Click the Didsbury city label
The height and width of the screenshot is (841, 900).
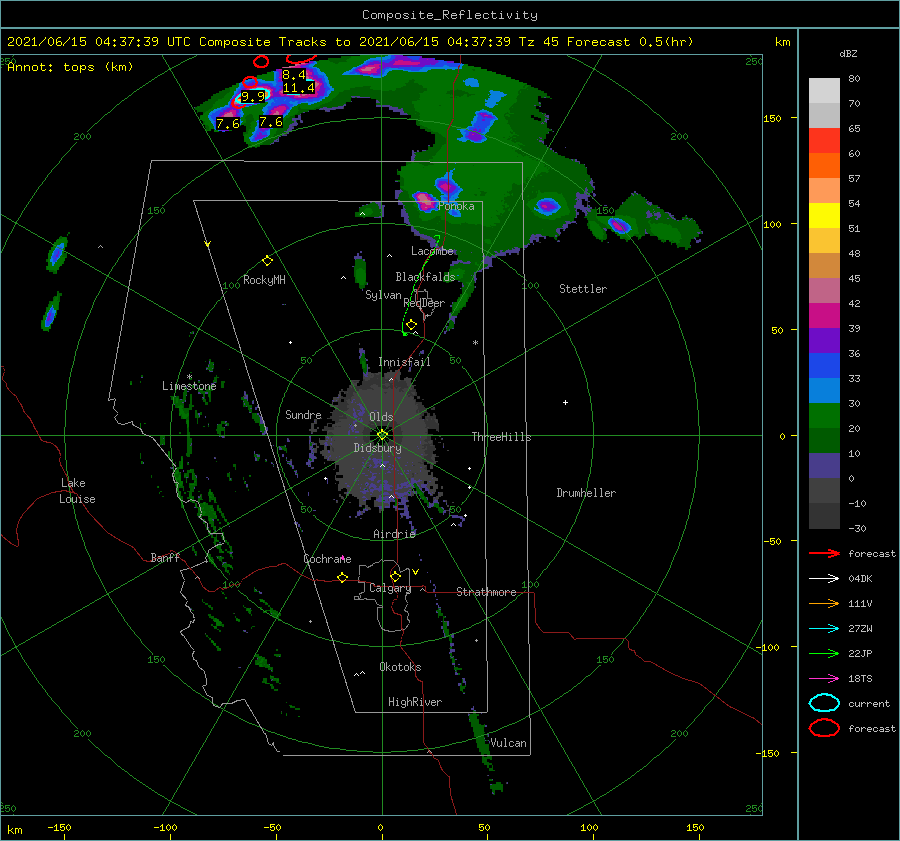[377, 448]
